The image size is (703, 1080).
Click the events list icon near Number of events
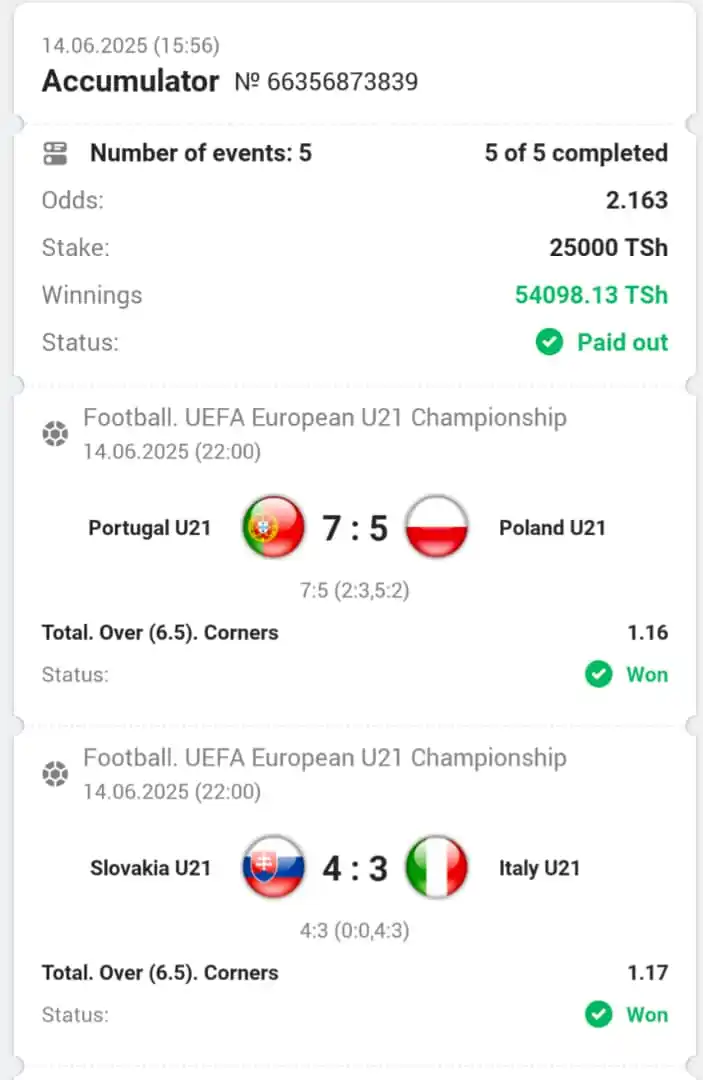[55, 153]
